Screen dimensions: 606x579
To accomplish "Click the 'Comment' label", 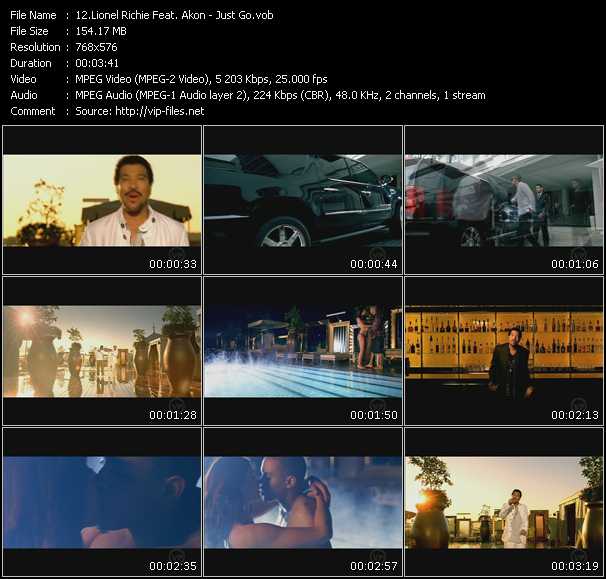I will coord(33,111).
